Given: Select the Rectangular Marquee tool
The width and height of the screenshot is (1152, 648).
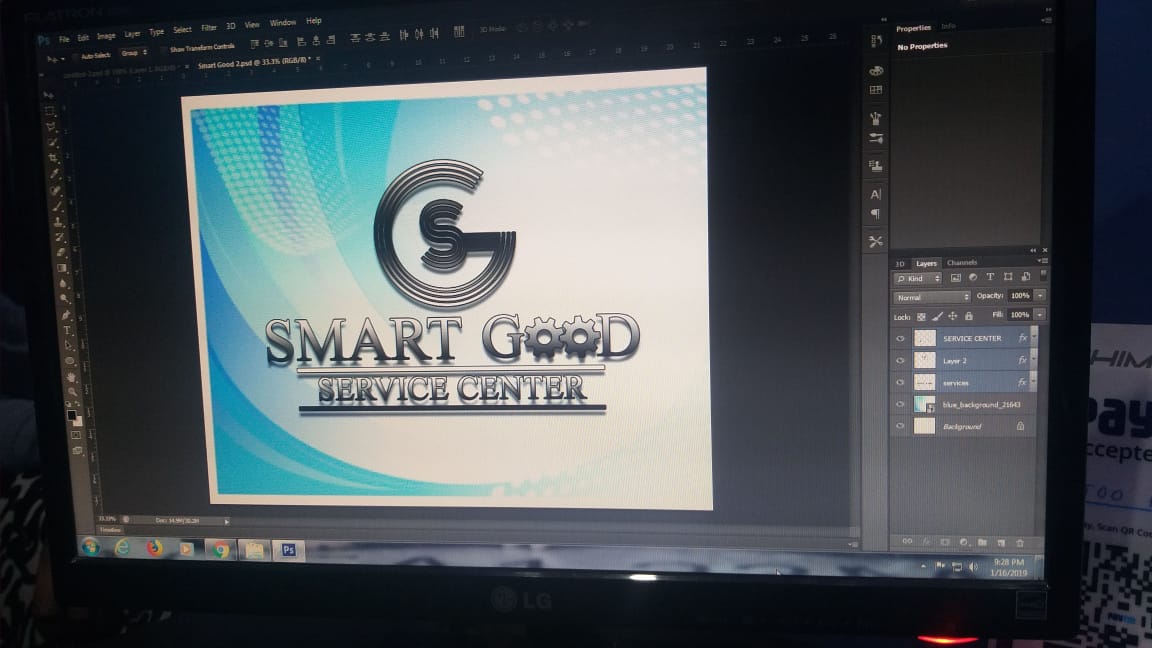Looking at the screenshot, I should (x=49, y=110).
